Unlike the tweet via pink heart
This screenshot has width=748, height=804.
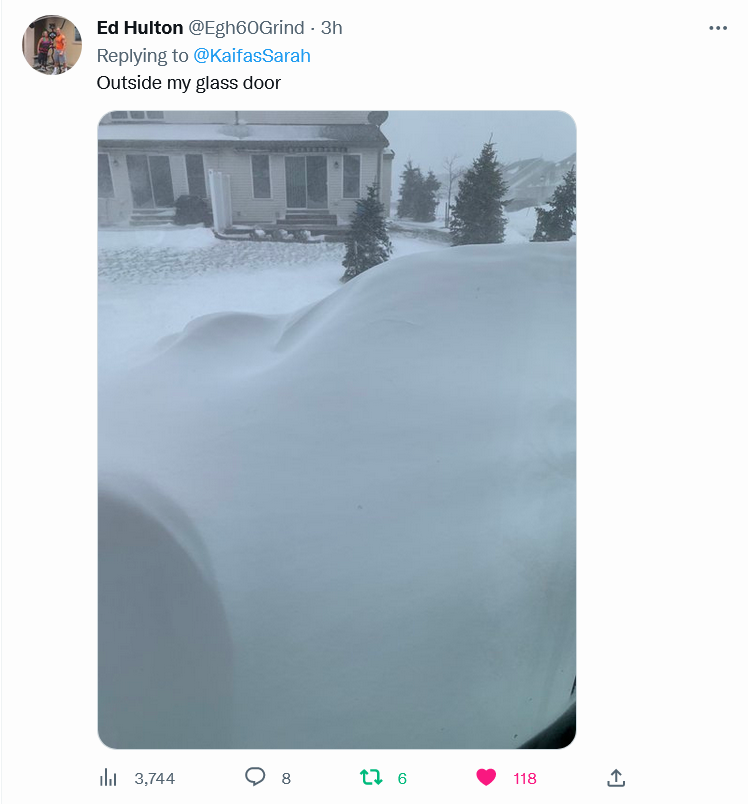pos(486,777)
